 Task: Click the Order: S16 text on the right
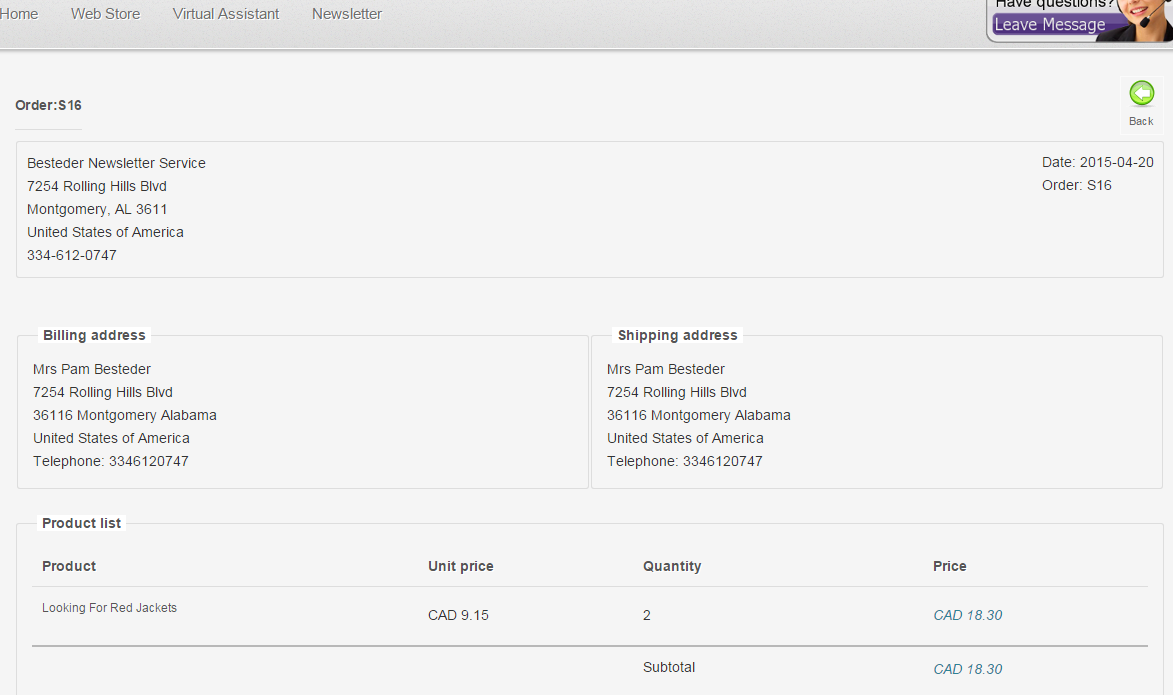pyautogui.click(x=1076, y=186)
